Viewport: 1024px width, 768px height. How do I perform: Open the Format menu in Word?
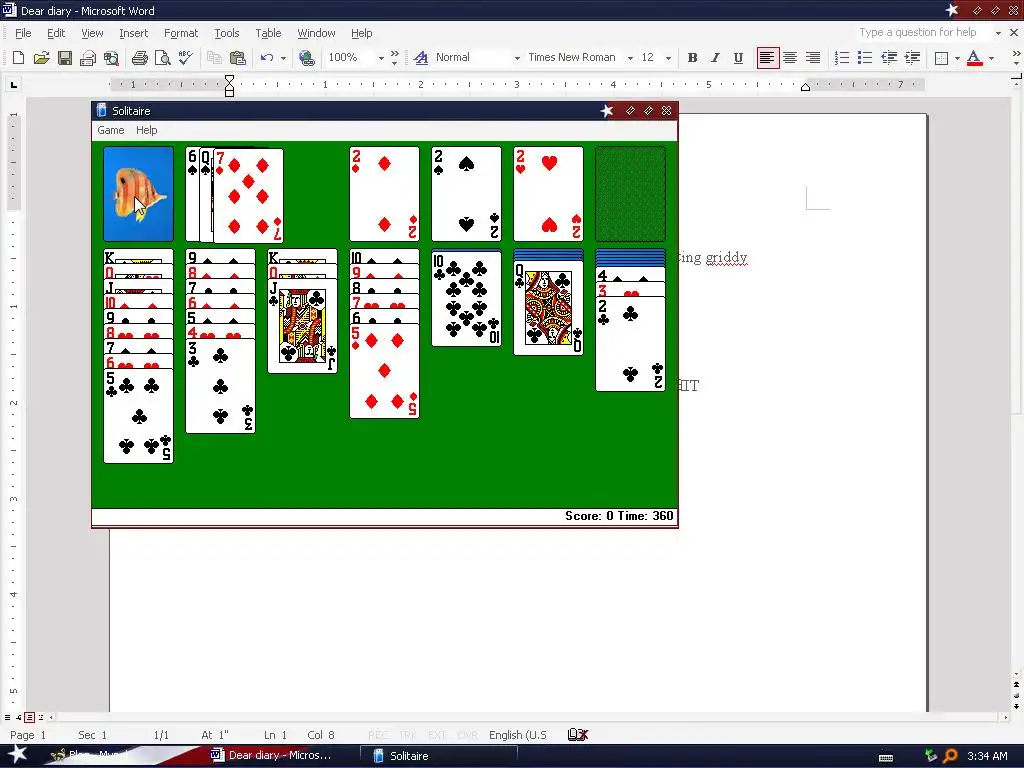181,33
